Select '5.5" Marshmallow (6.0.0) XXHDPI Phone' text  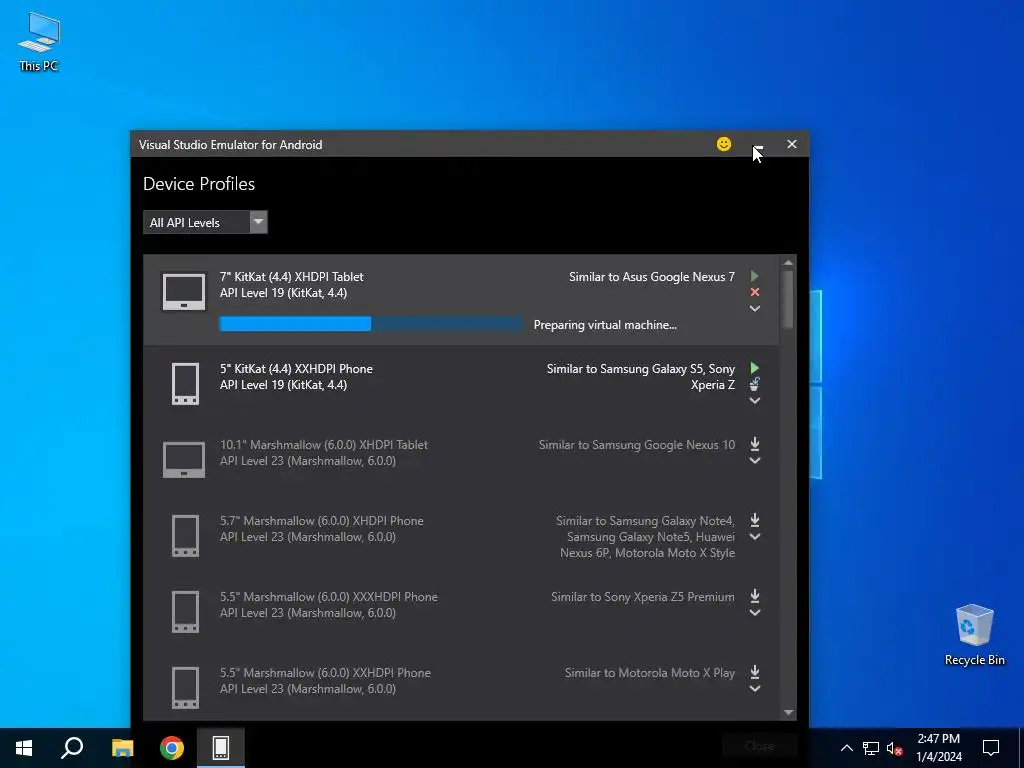tap(325, 673)
